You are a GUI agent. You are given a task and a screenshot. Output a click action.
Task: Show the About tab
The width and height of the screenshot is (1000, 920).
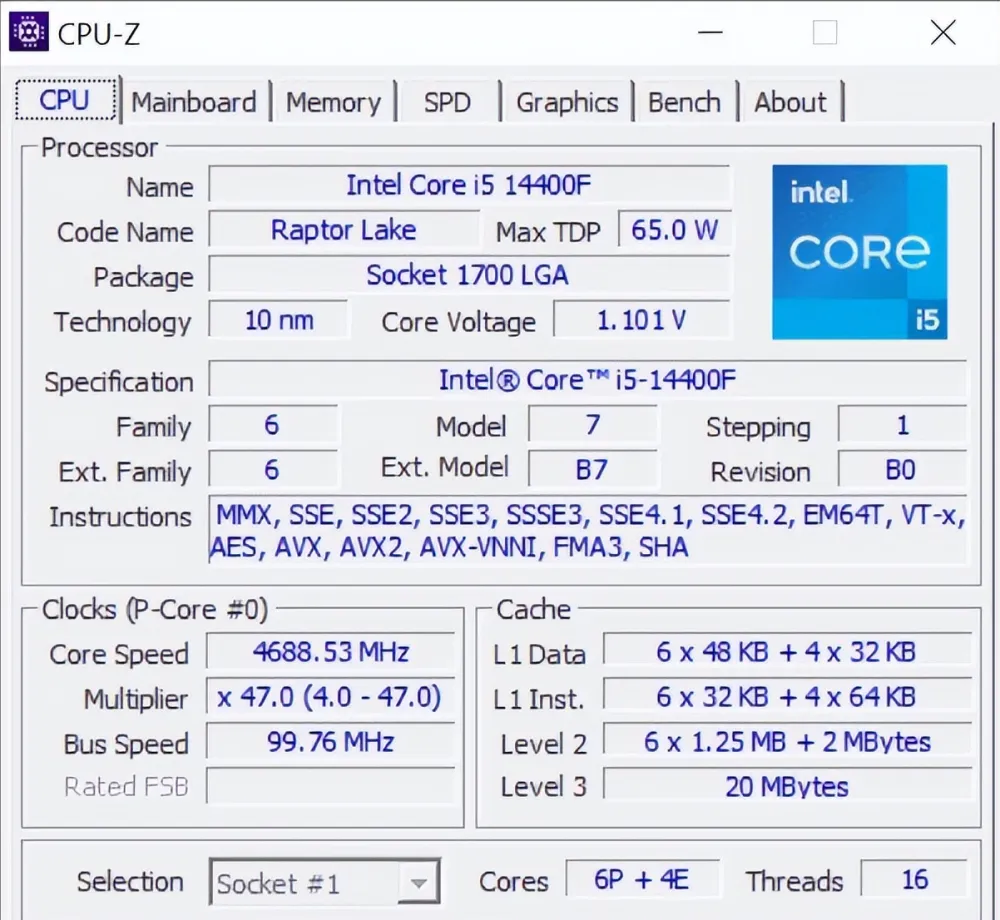[790, 102]
